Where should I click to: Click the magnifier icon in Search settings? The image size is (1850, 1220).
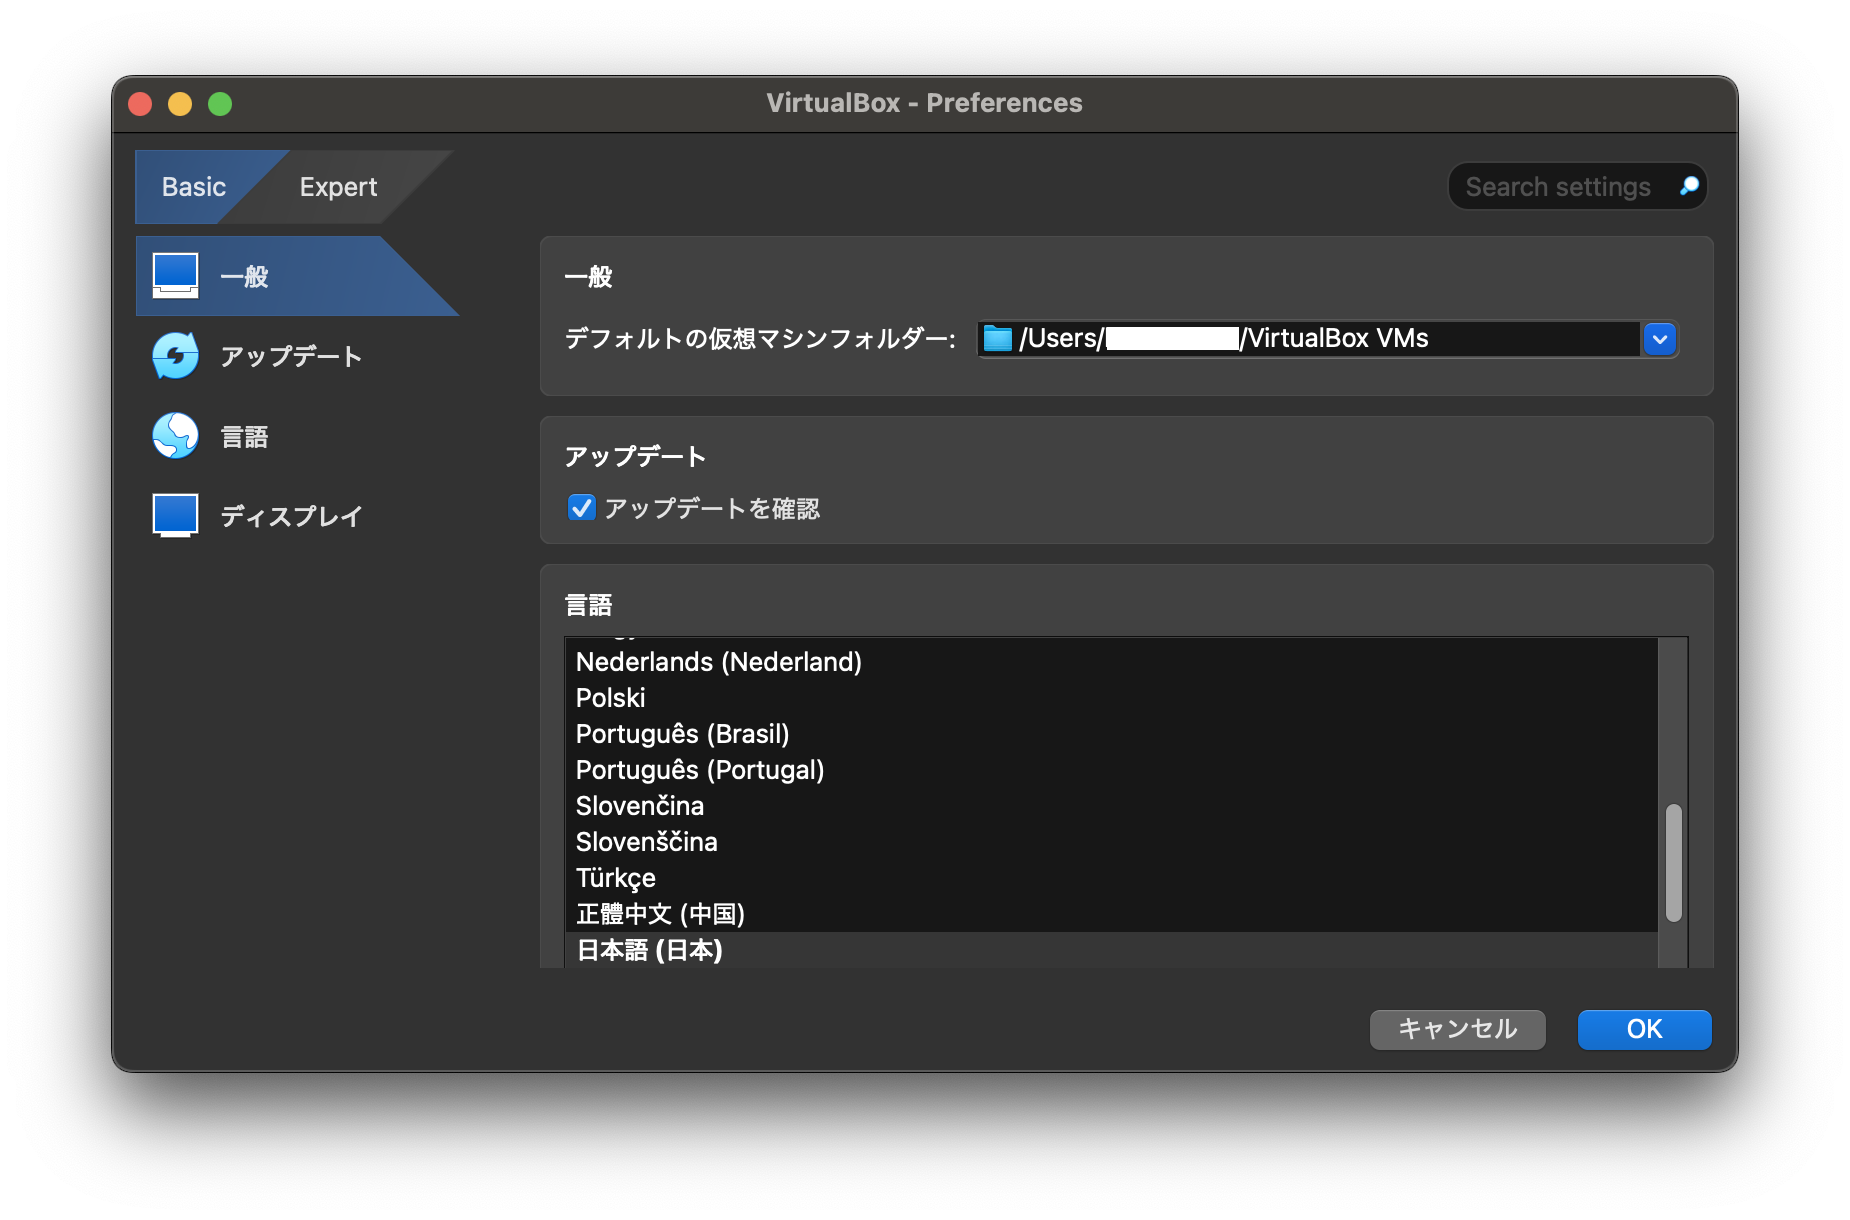click(x=1688, y=186)
